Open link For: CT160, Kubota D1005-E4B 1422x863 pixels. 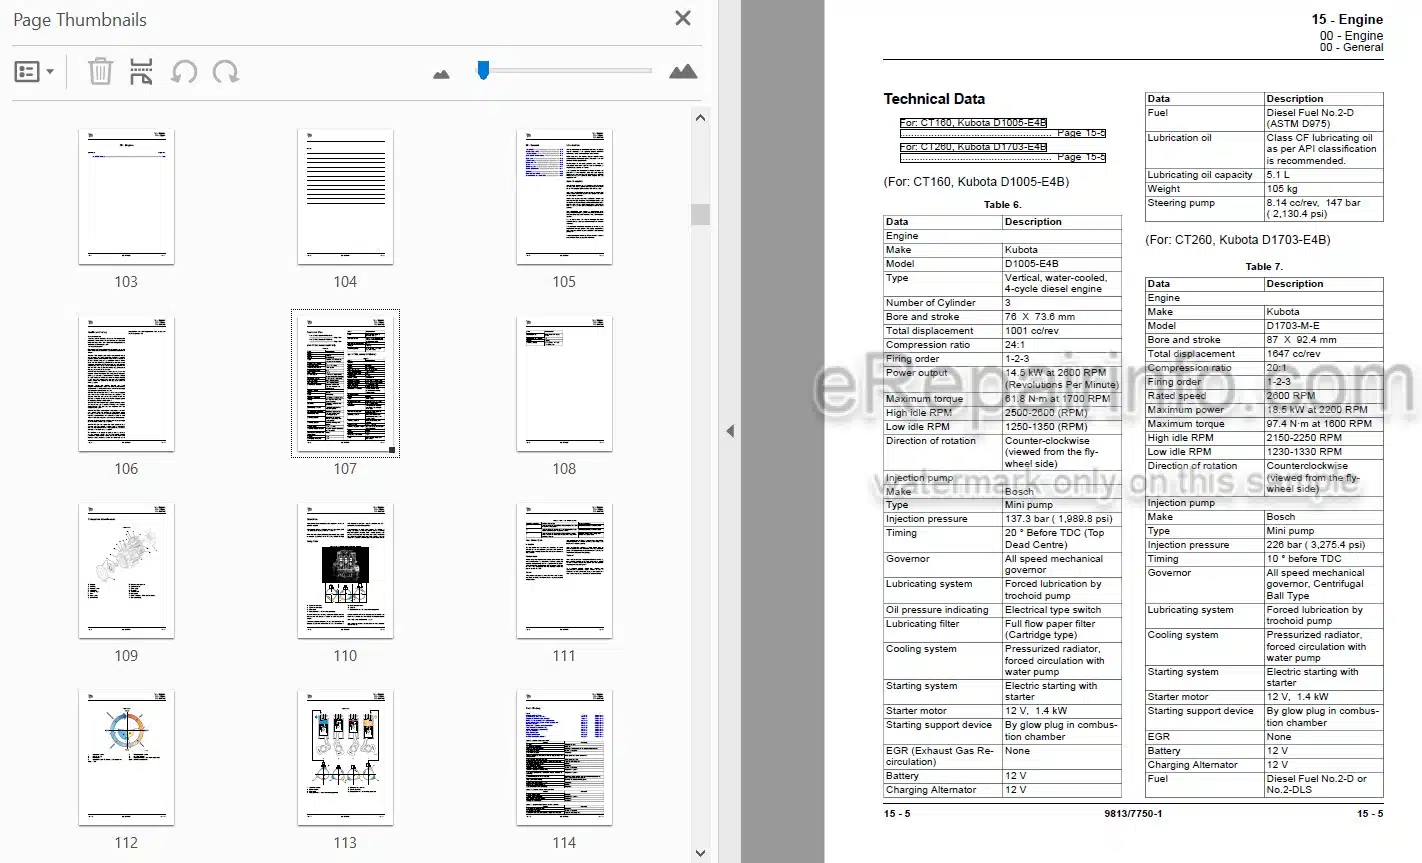973,123
